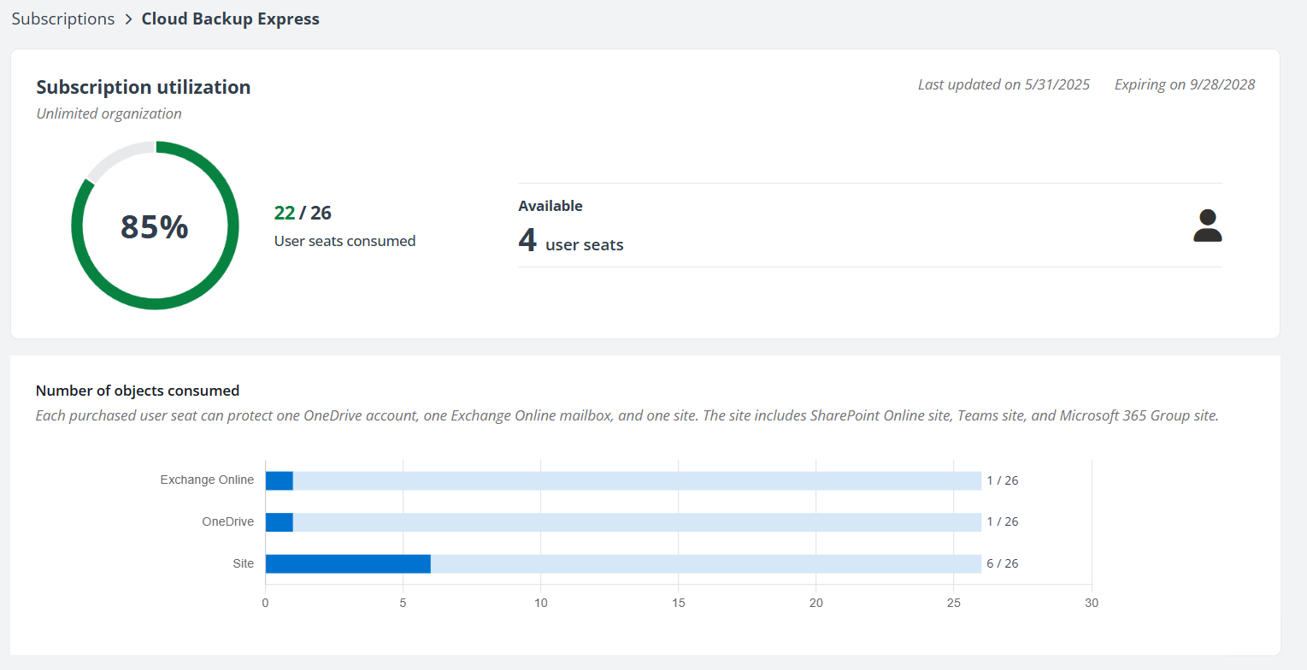The height and width of the screenshot is (670, 1307).
Task: Click the 85% utilization donut chart
Action: pos(155,227)
